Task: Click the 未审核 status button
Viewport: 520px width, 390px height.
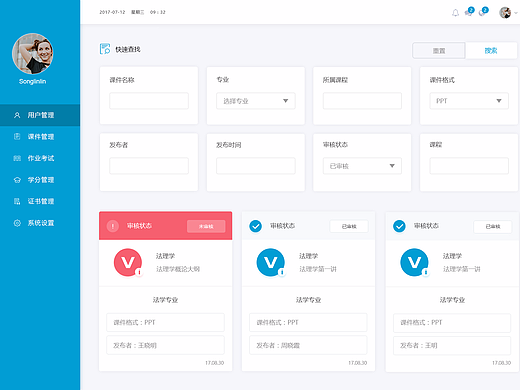Action: [206, 226]
